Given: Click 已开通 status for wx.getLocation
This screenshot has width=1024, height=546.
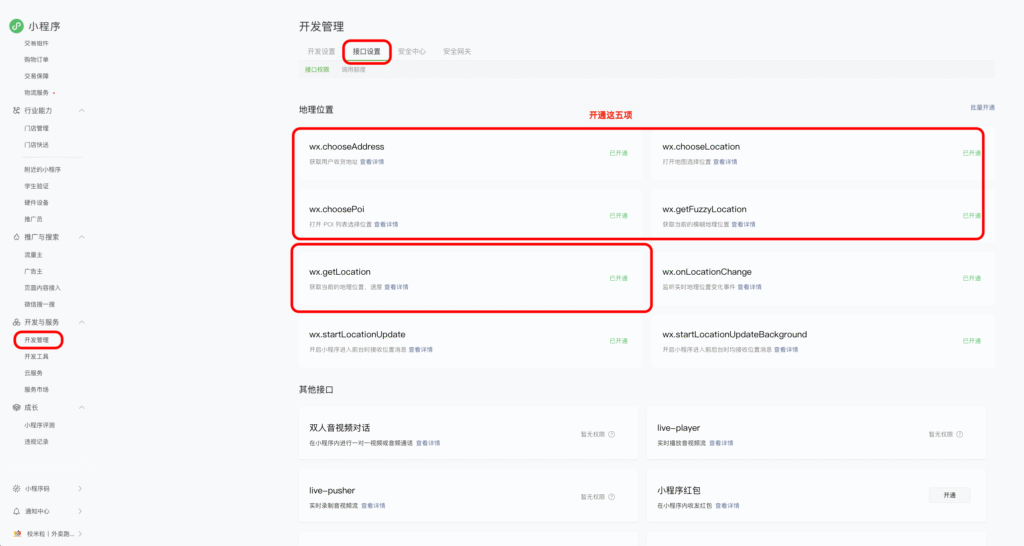Looking at the screenshot, I should 618,279.
